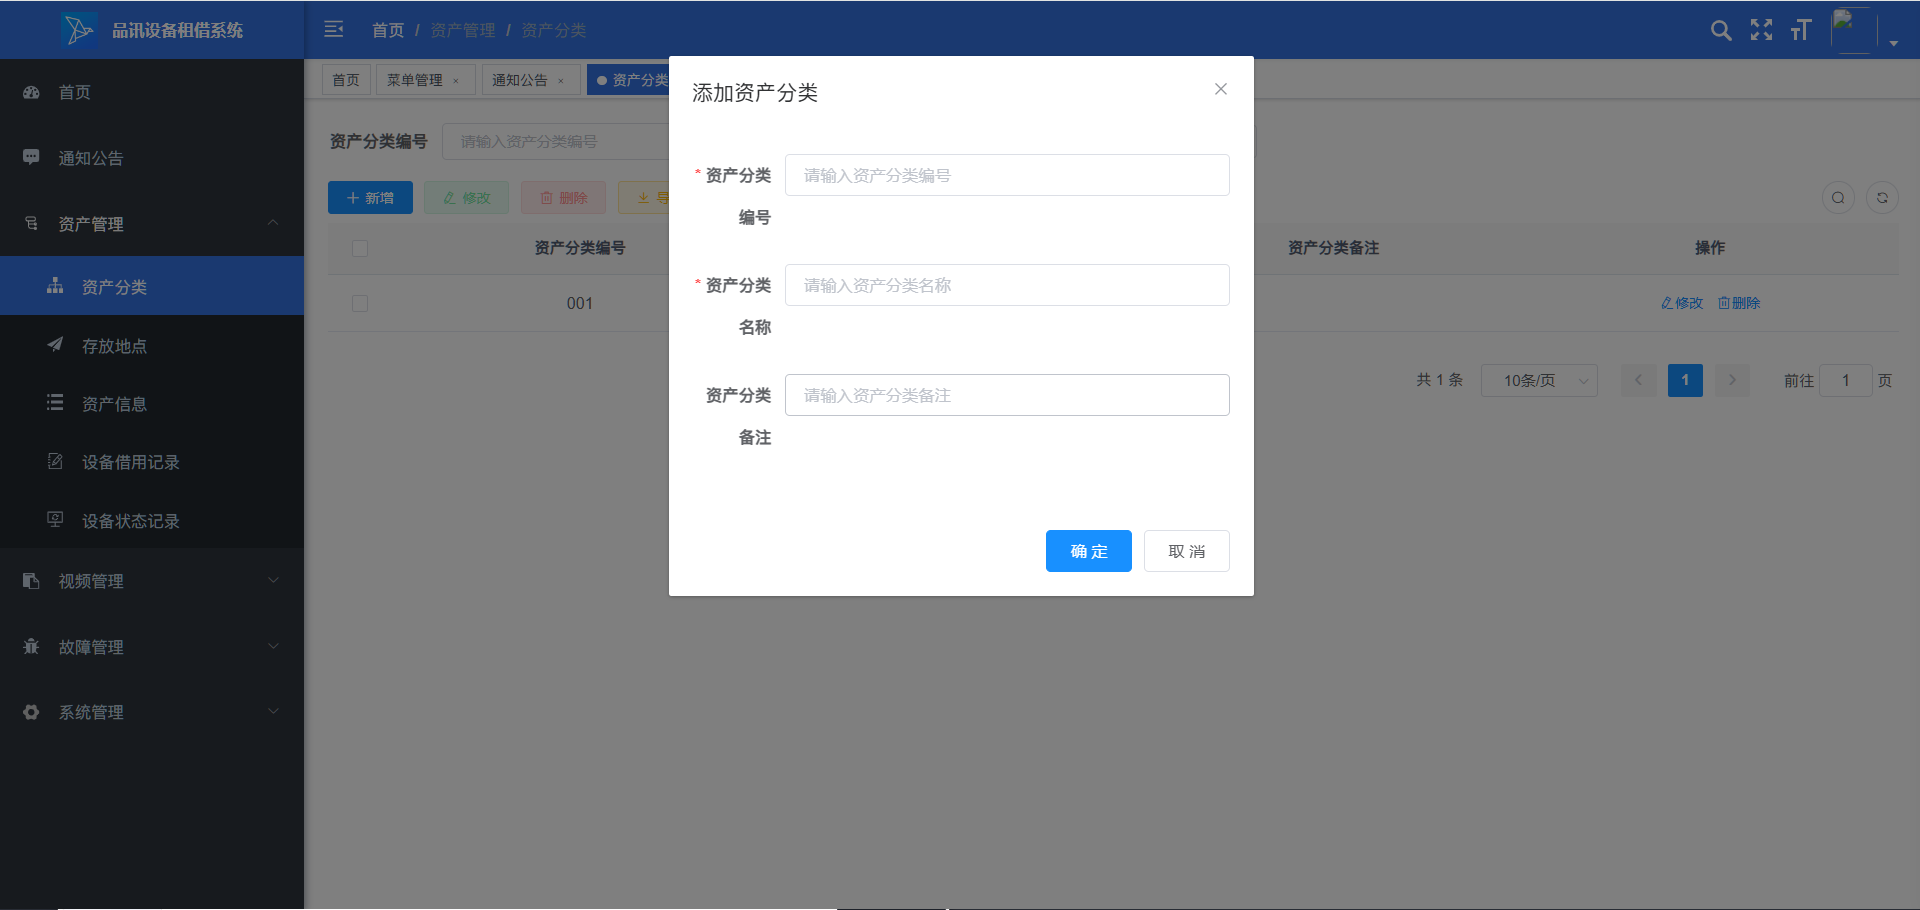Click the refresh round icon in the table toolbar
This screenshot has height=910, width=1920.
pyautogui.click(x=1882, y=198)
